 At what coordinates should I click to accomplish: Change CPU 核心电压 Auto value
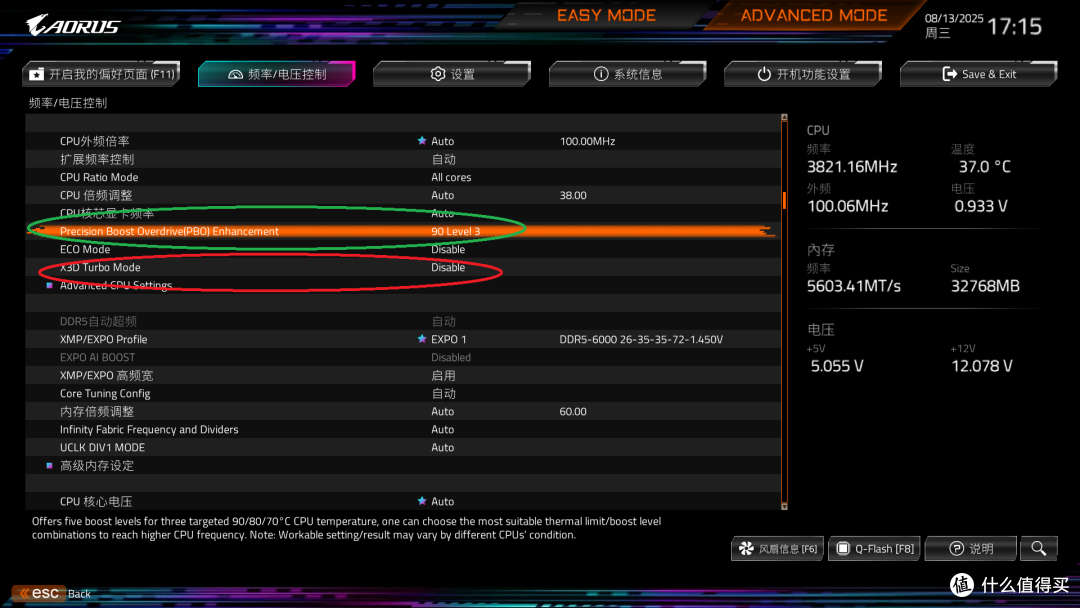(442, 501)
